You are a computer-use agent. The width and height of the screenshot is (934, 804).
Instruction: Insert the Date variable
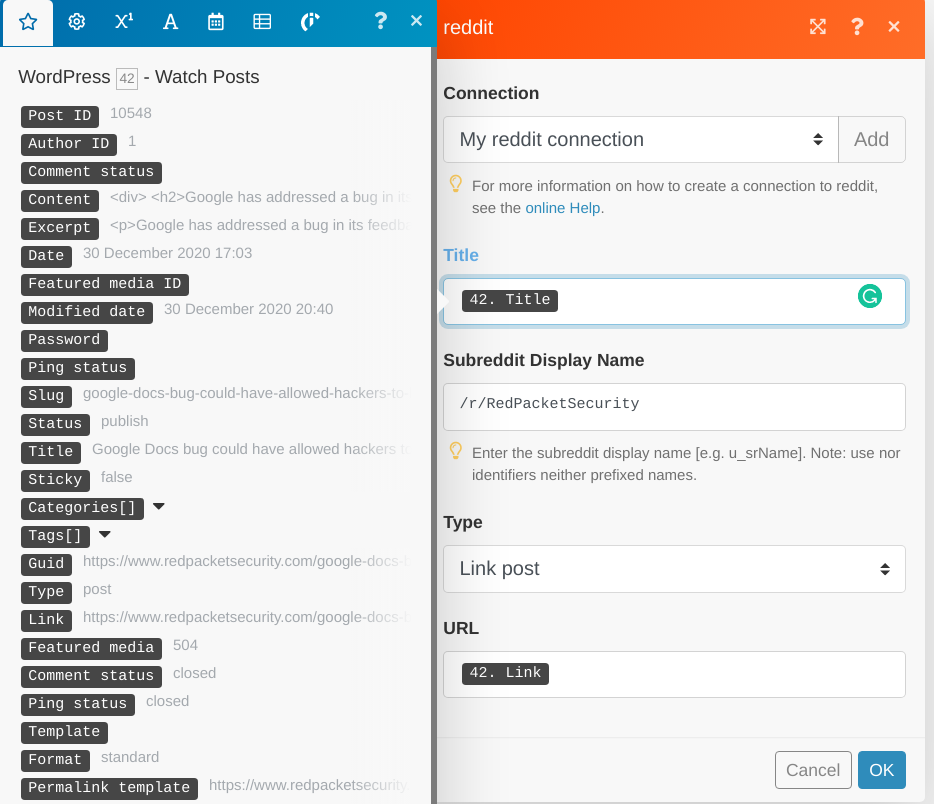tap(46, 256)
